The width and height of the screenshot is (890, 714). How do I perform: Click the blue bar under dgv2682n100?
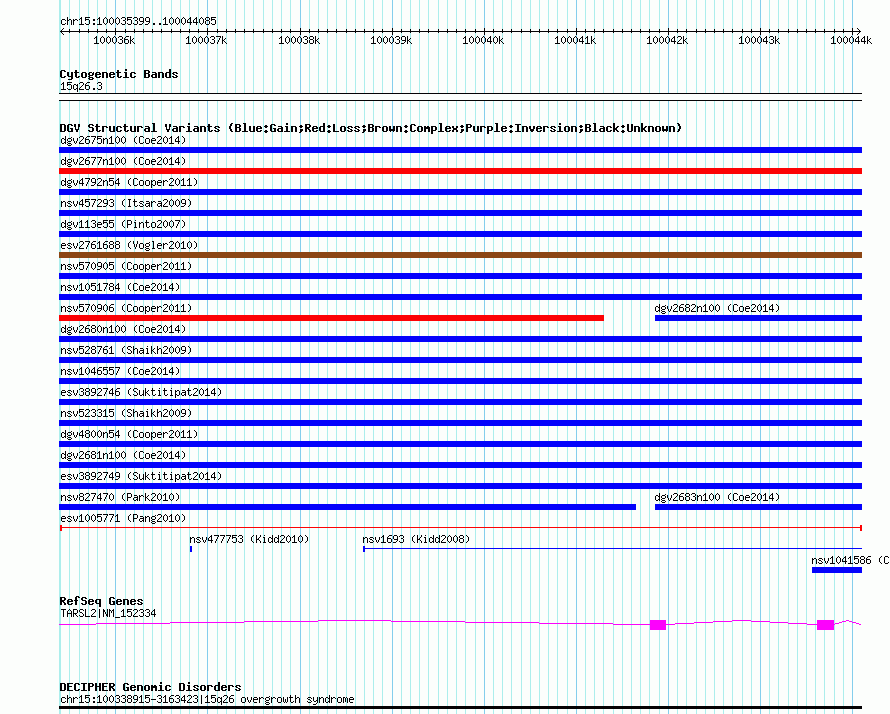pos(758,318)
